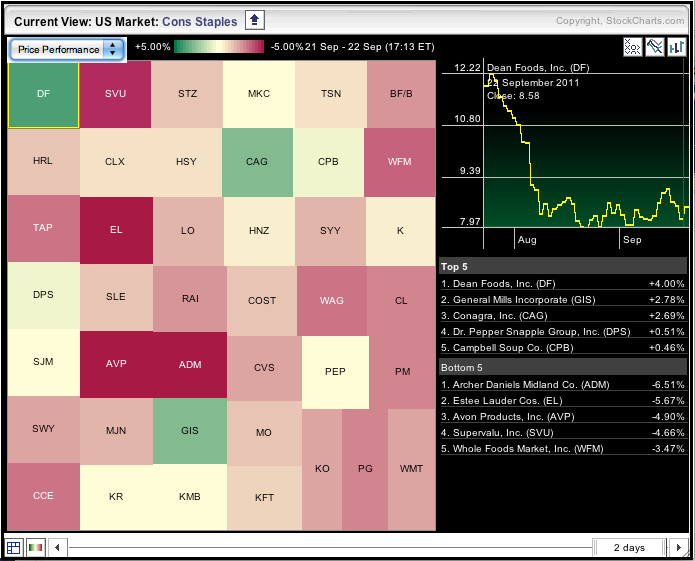Screen dimensions: 695x561
Task: Select the CPB tile
Action: pyautogui.click(x=328, y=162)
